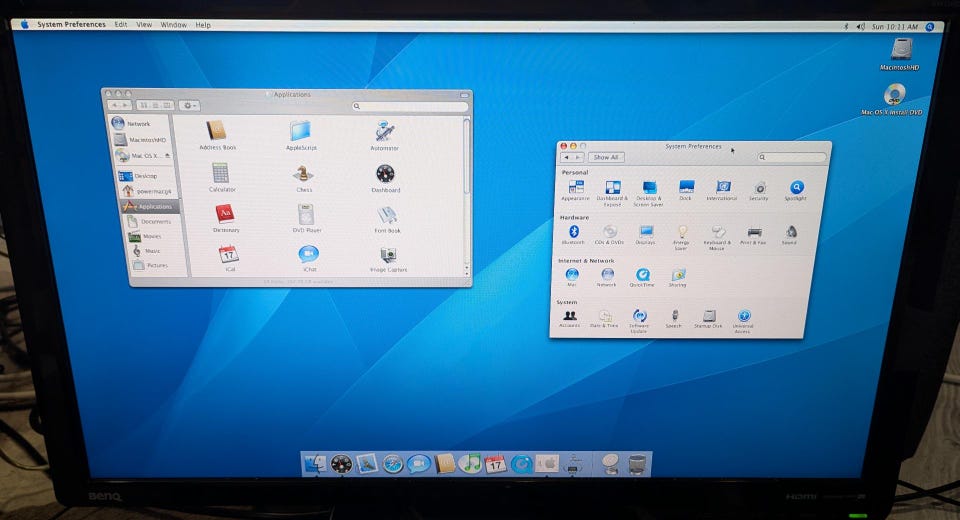Image resolution: width=960 pixels, height=520 pixels.
Task: Open Dashboard & Exposé preferences
Action: pos(612,193)
